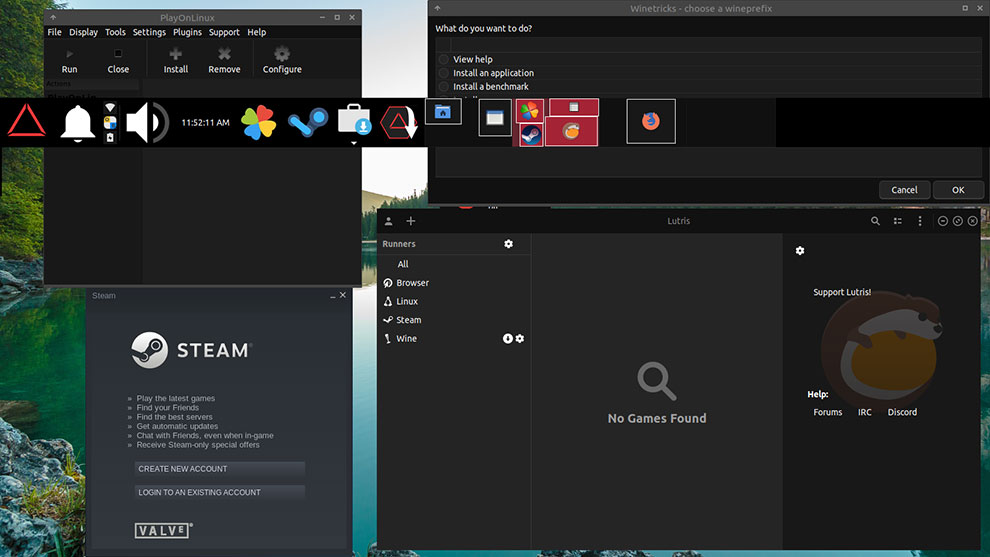Open the software store bag icon

click(354, 120)
